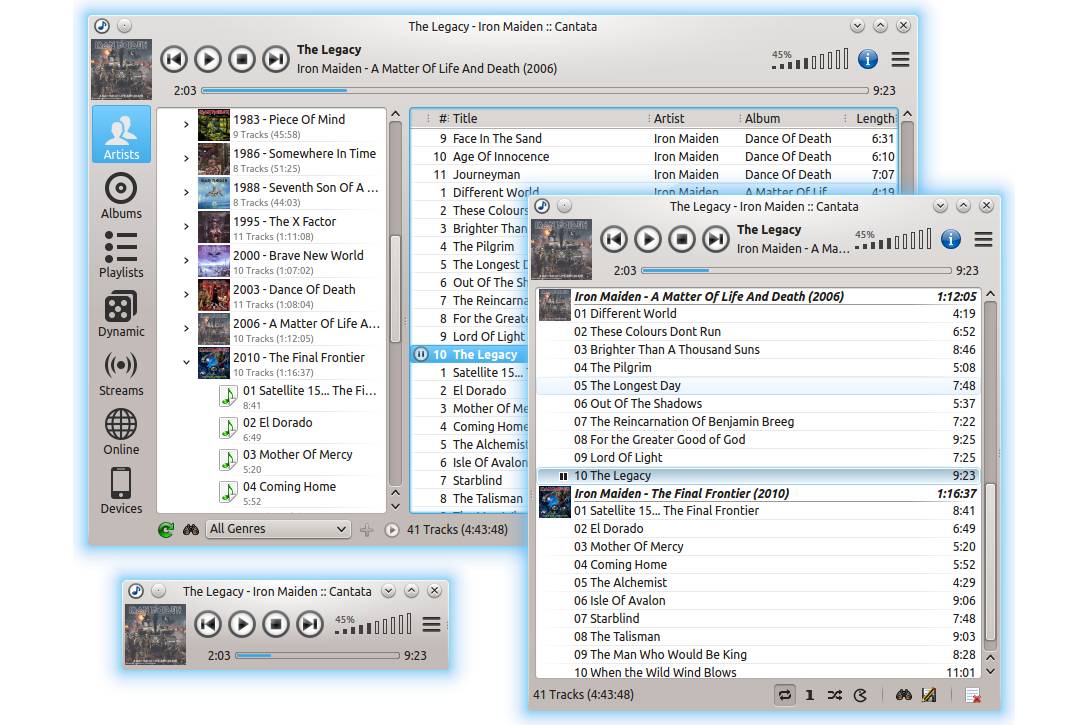The height and width of the screenshot is (725, 1088).
Task: Select the Artists tab in sidebar
Action: [x=121, y=135]
